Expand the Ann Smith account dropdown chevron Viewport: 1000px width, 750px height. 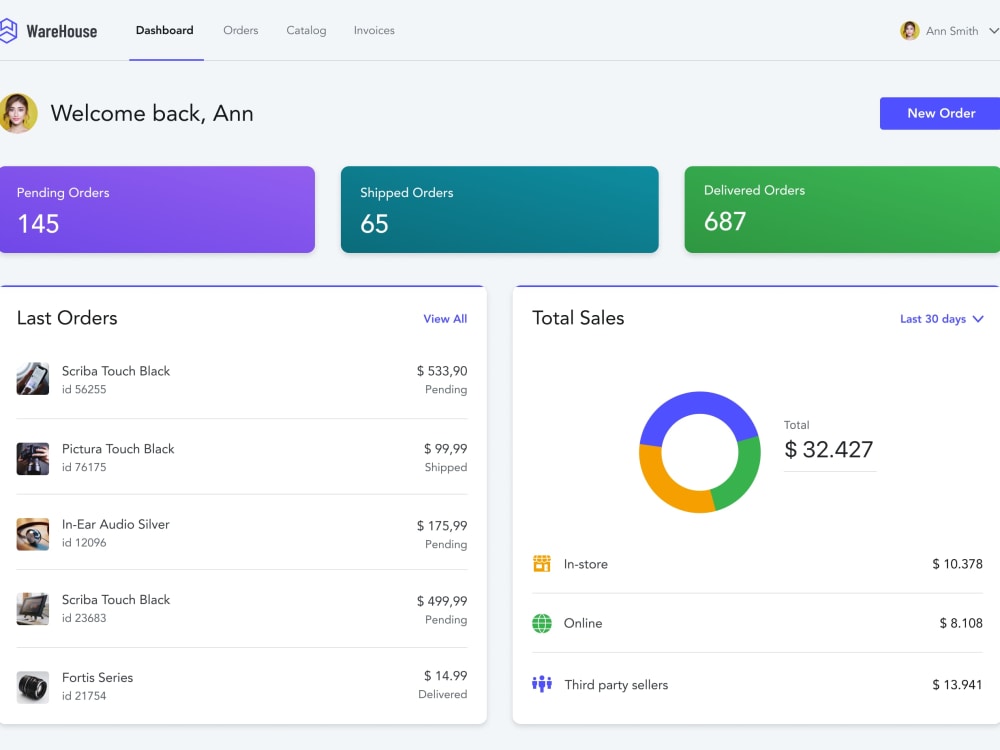(994, 30)
